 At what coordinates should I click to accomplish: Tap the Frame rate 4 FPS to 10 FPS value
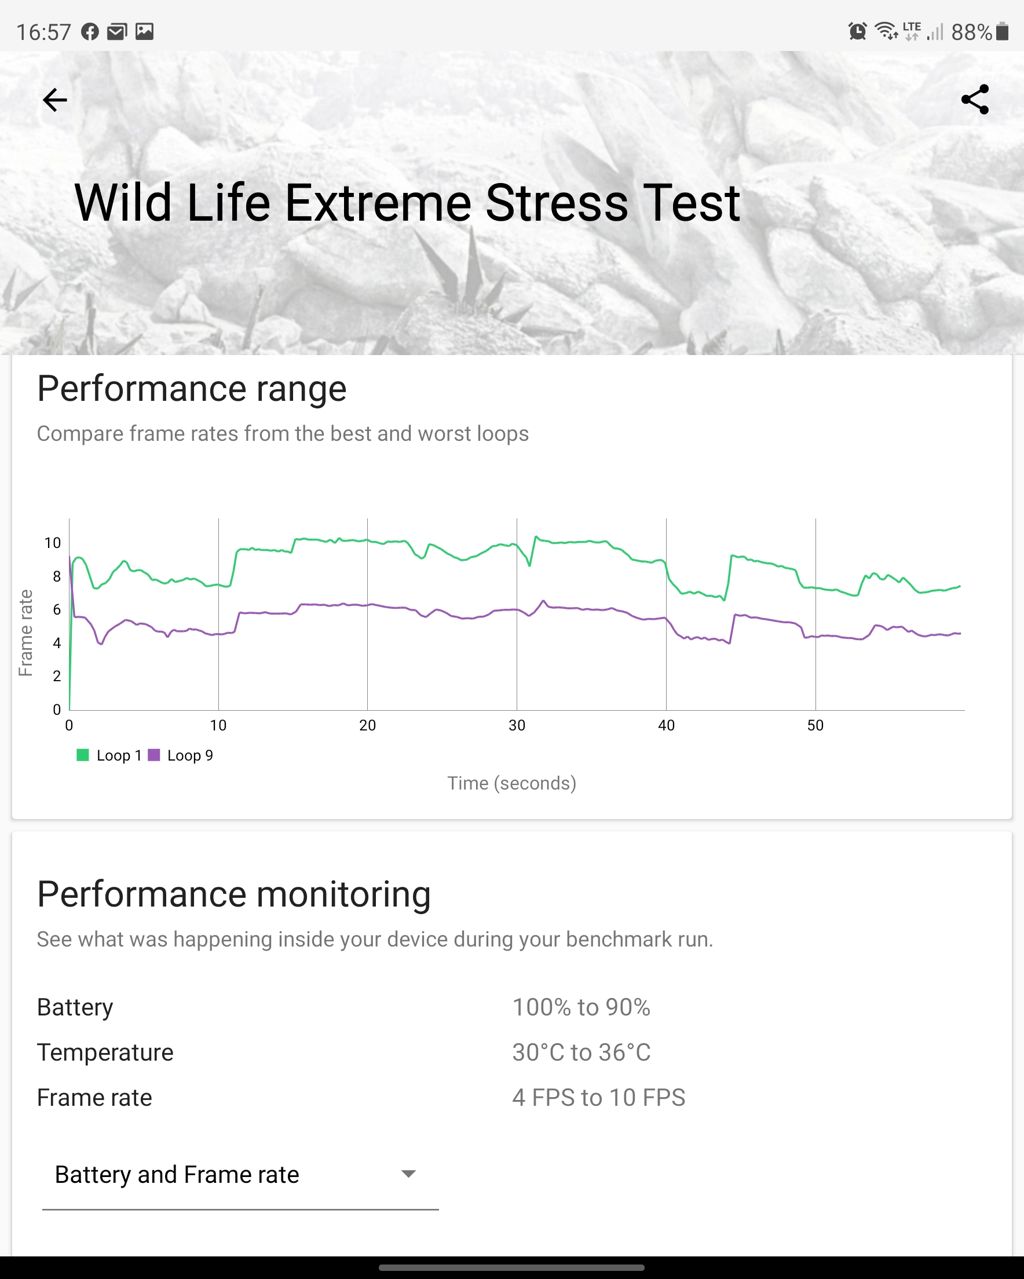(x=598, y=1097)
